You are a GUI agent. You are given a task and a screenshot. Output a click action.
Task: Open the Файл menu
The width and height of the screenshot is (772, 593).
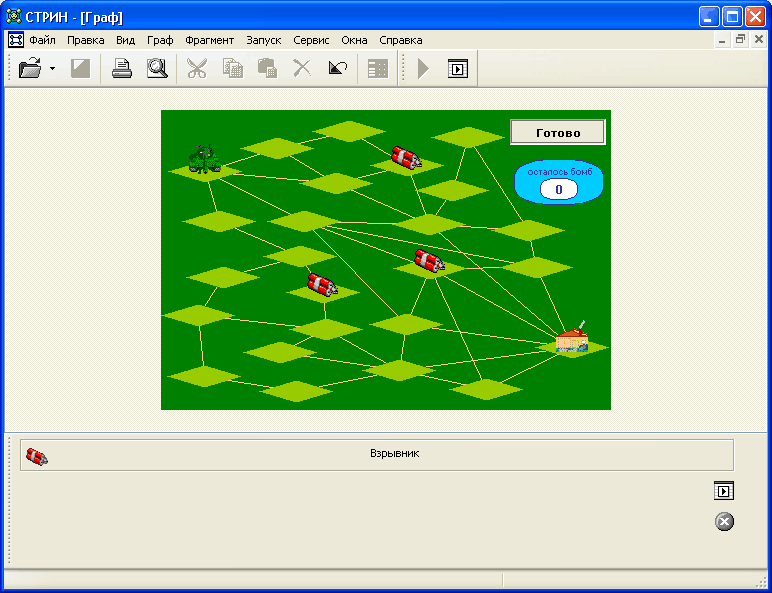[42, 40]
